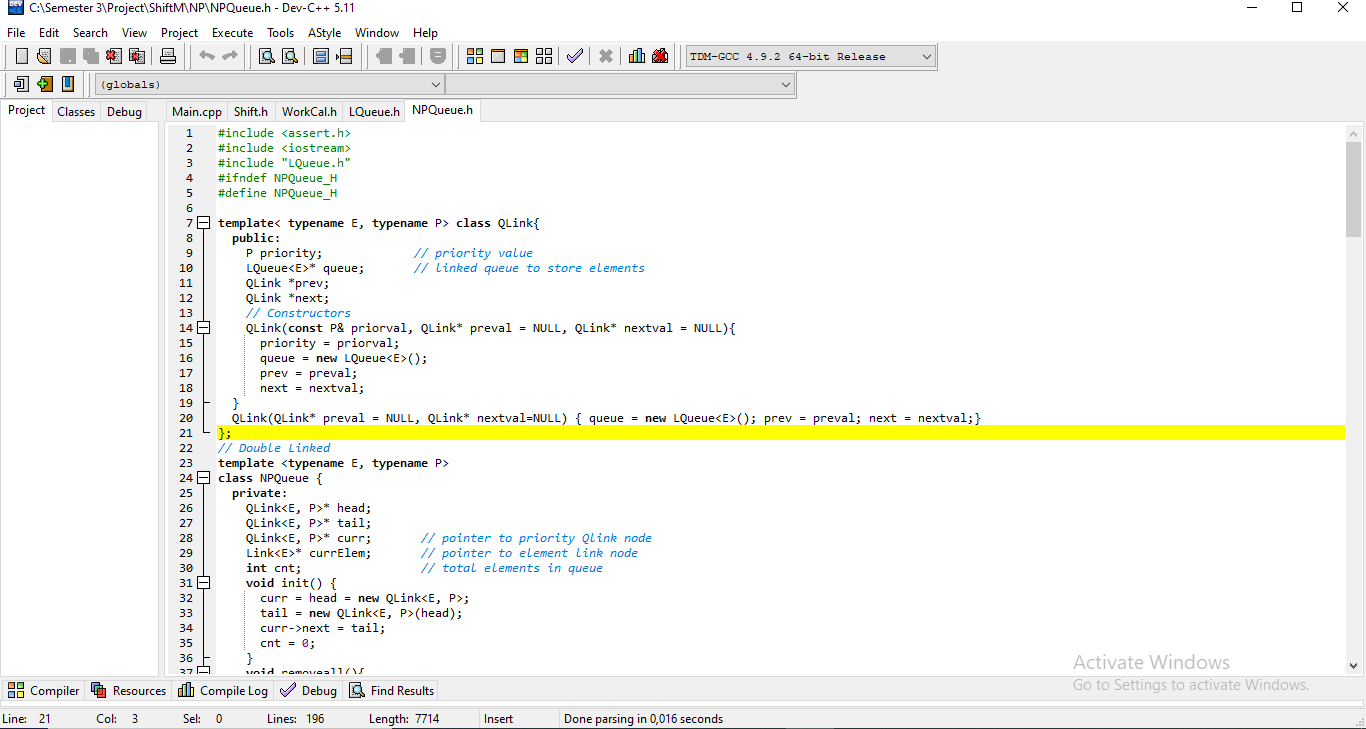Place cursor on '#include <iostream>' line
This screenshot has height=729, width=1366.
(284, 148)
